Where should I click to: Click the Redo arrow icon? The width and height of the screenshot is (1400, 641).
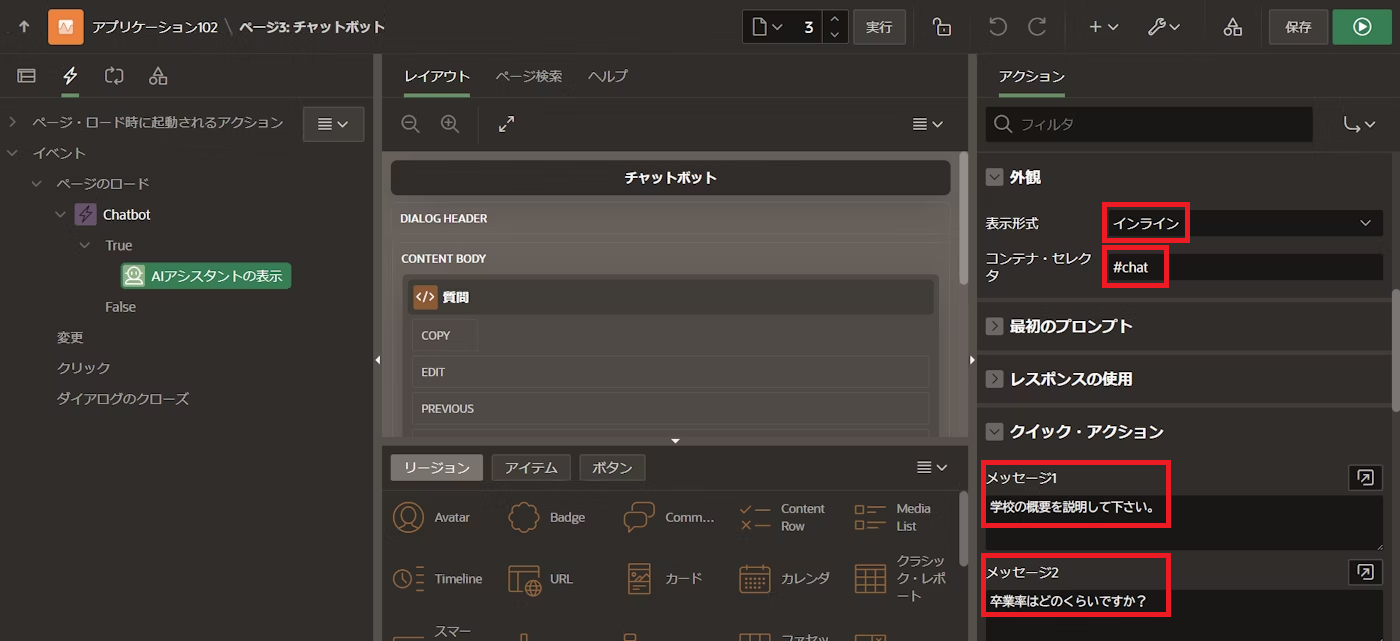click(1037, 27)
